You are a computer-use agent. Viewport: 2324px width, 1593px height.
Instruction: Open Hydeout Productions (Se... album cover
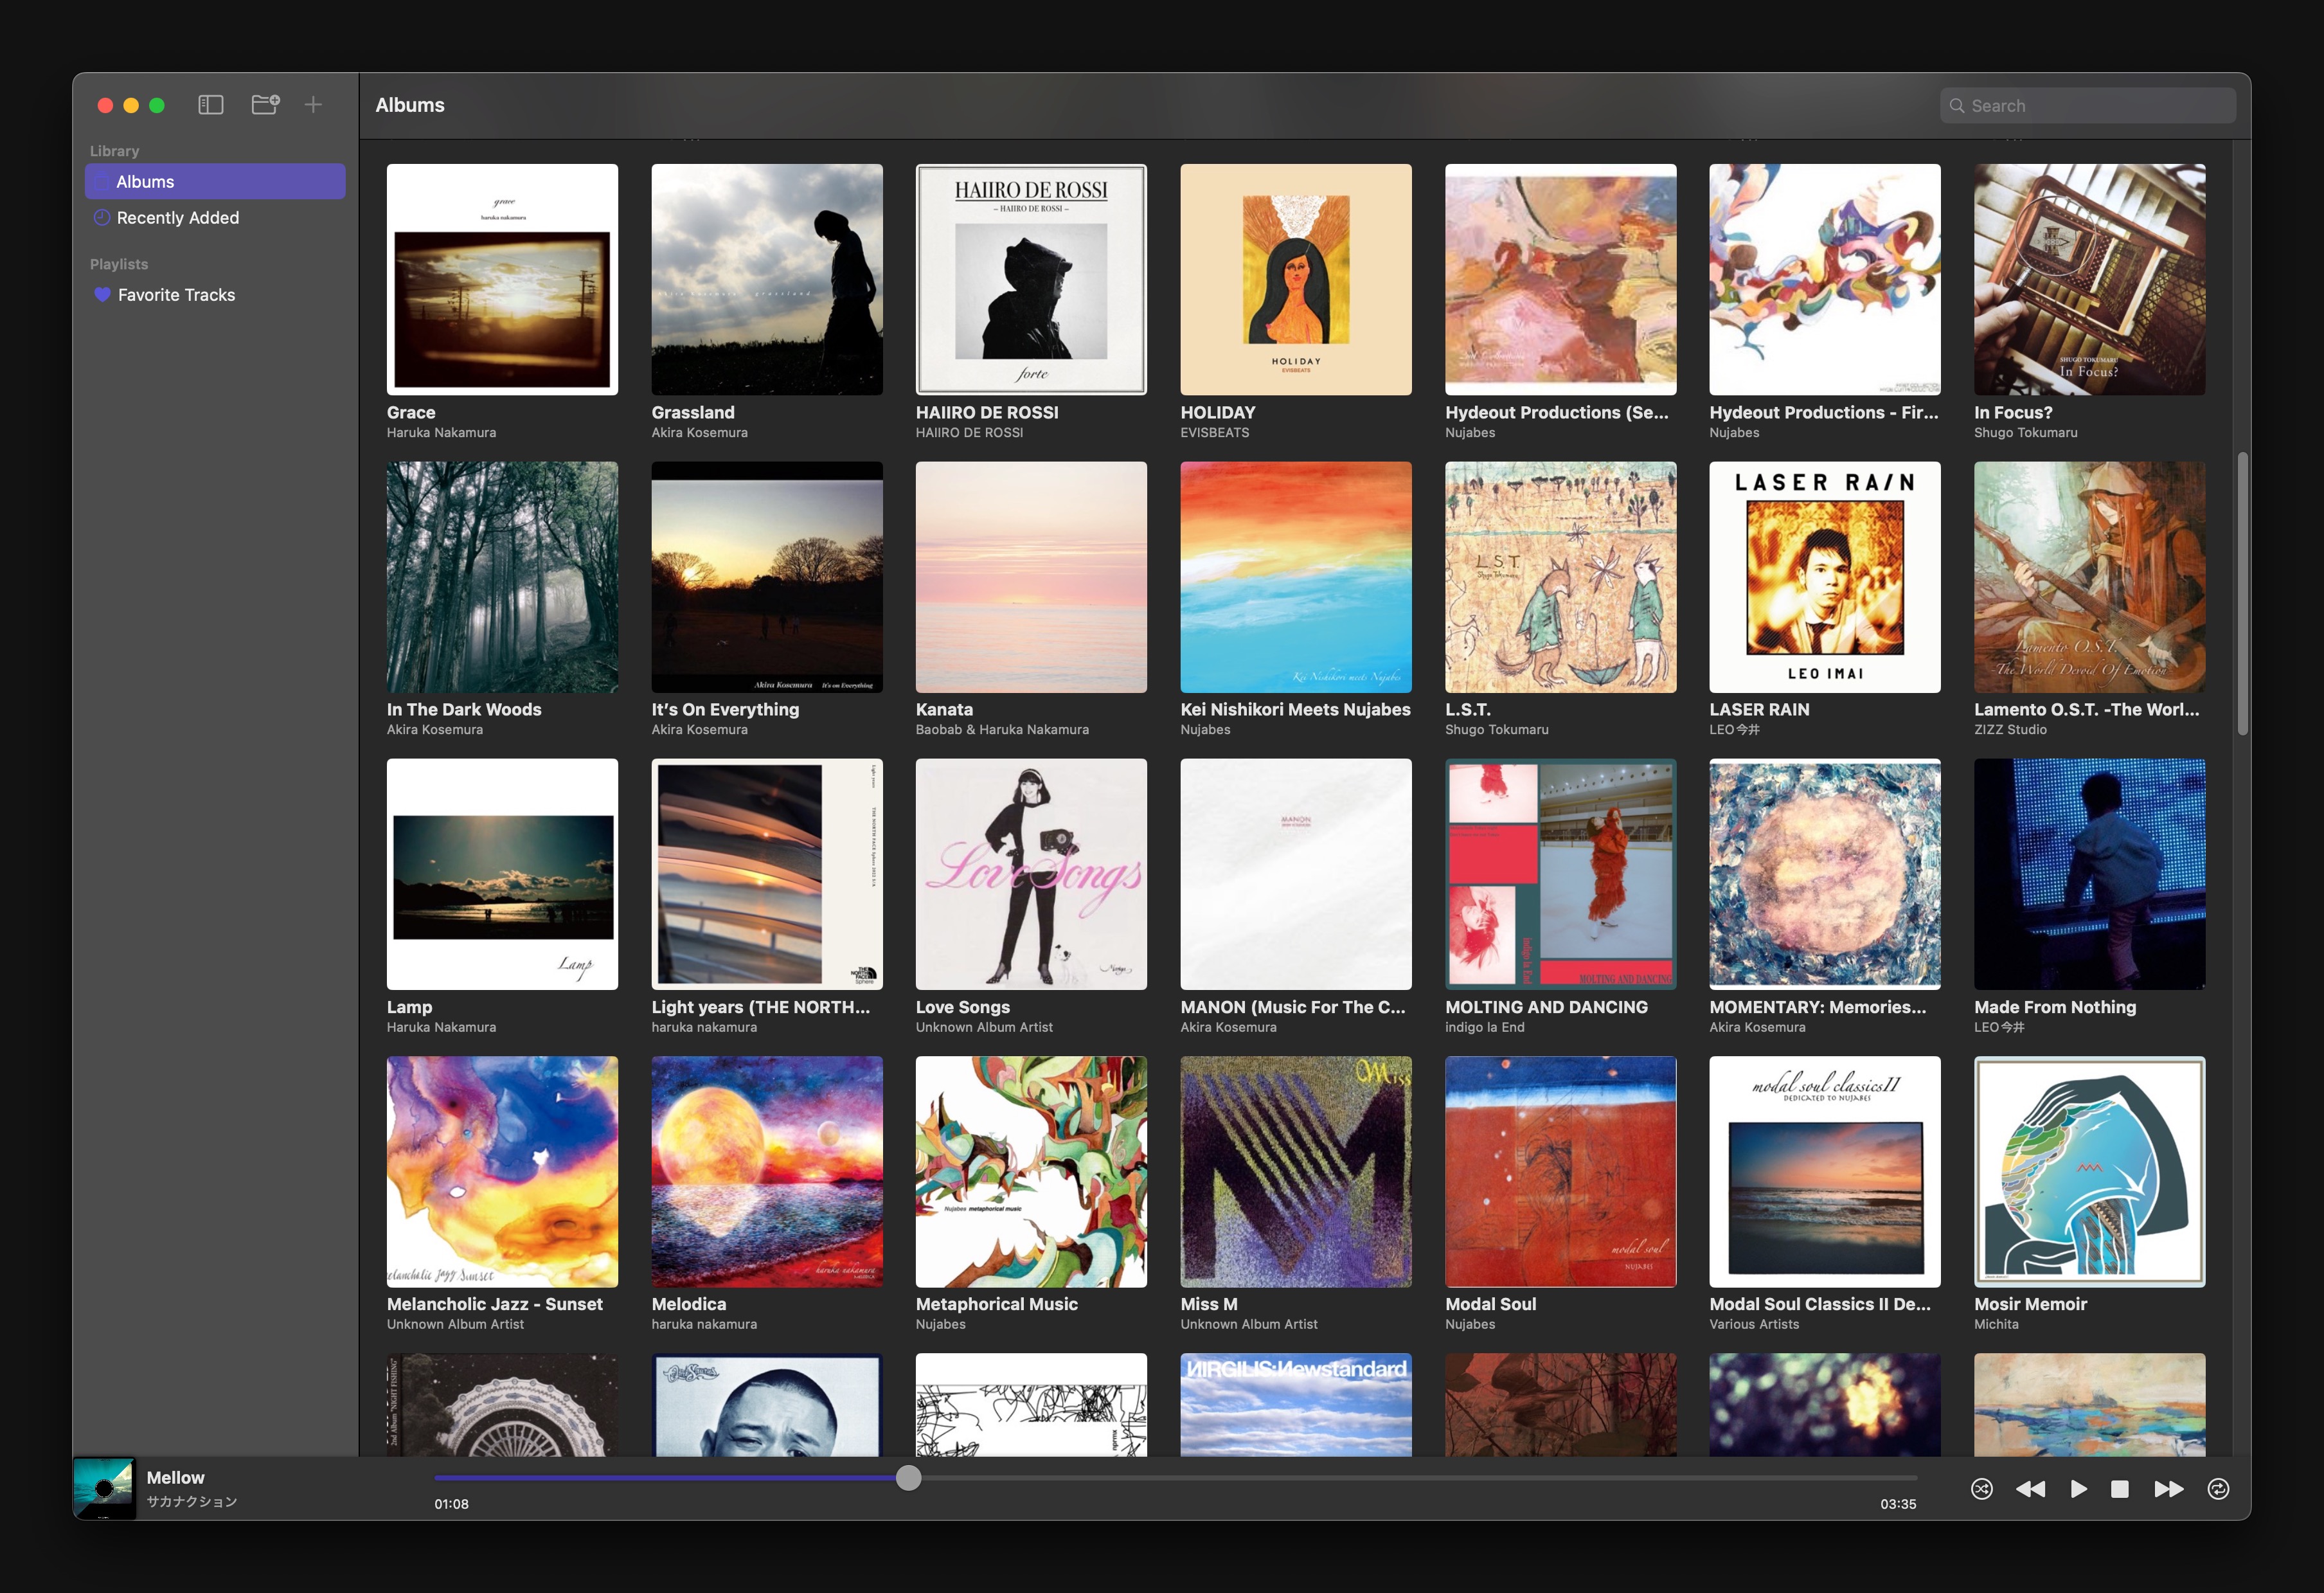[1560, 279]
